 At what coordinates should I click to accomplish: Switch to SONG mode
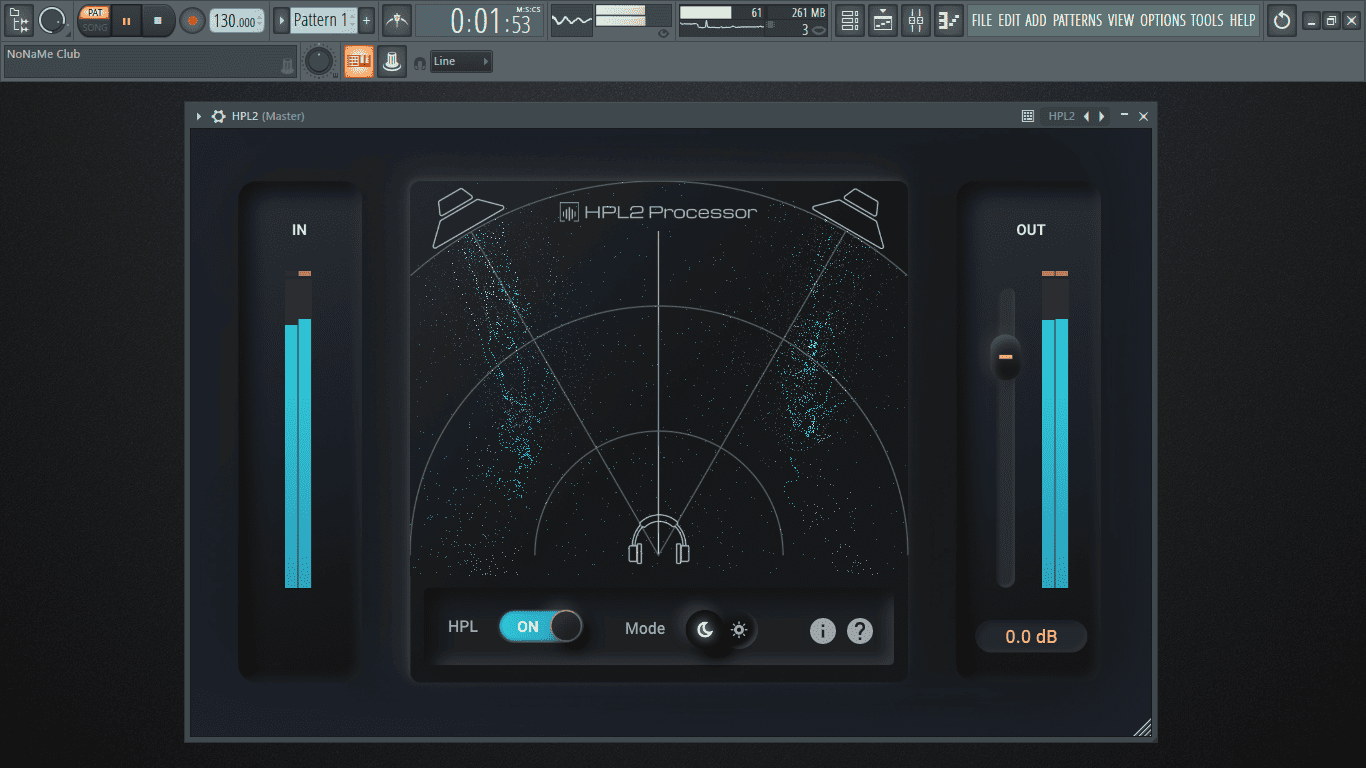click(95, 27)
